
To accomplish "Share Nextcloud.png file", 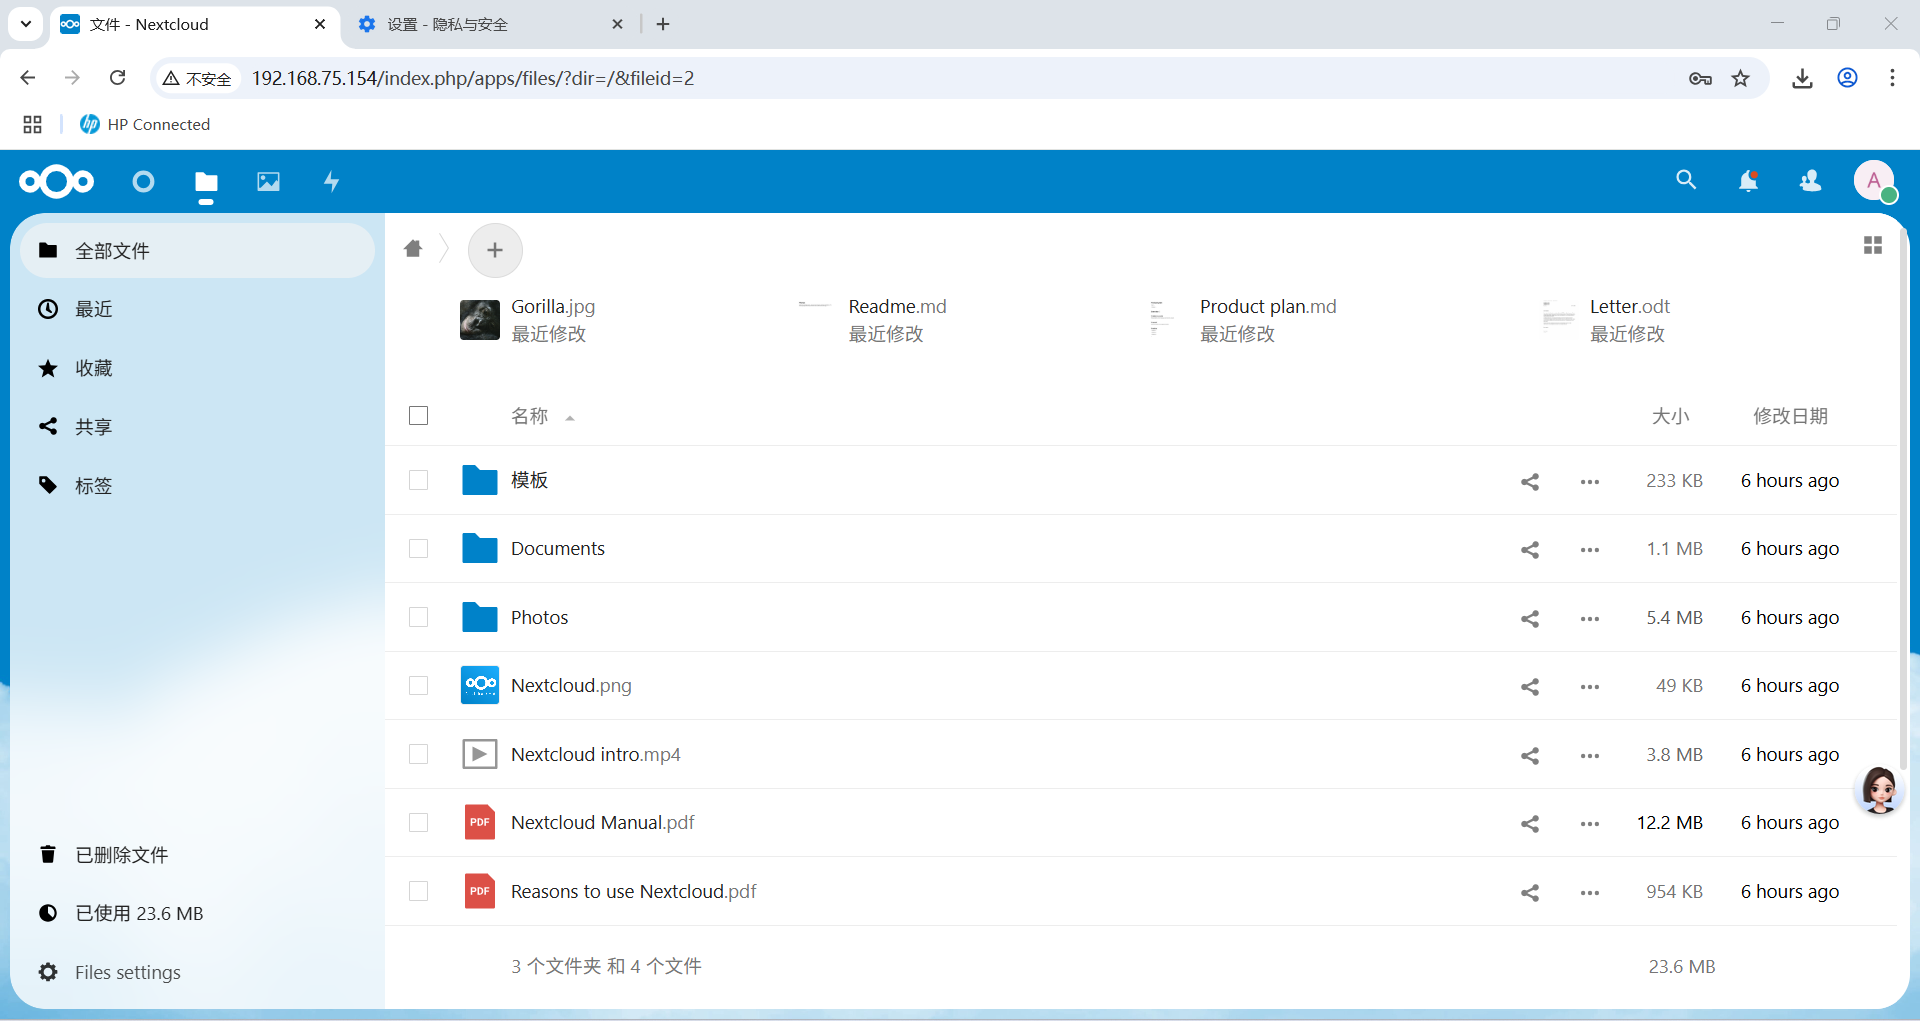I will (x=1530, y=686).
